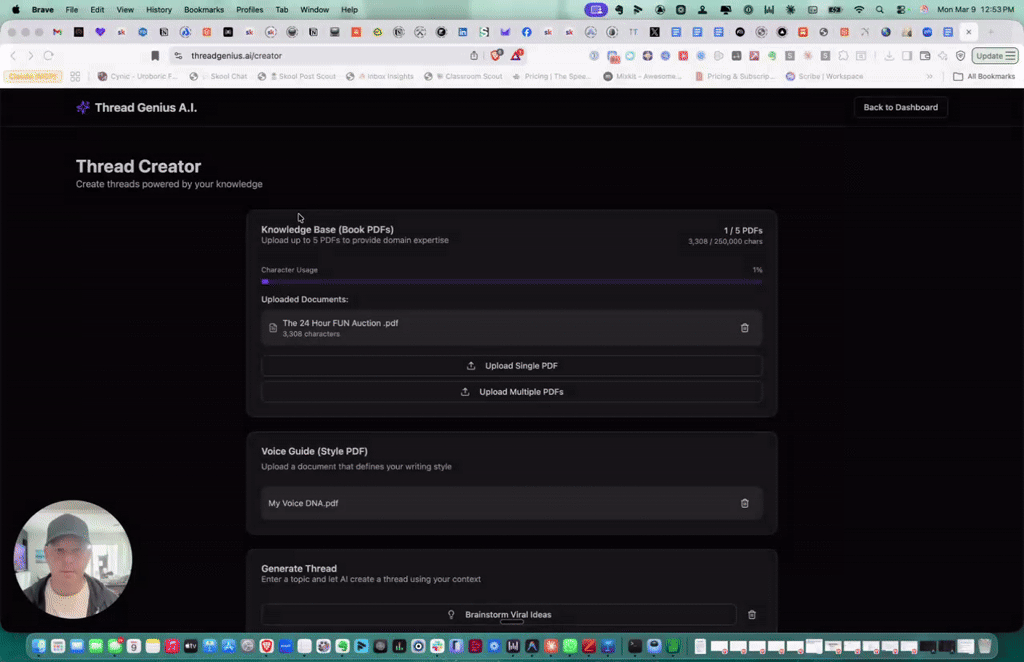Delete The 24 Hour FUN Auction PDF
The image size is (1024, 662).
(x=744, y=328)
